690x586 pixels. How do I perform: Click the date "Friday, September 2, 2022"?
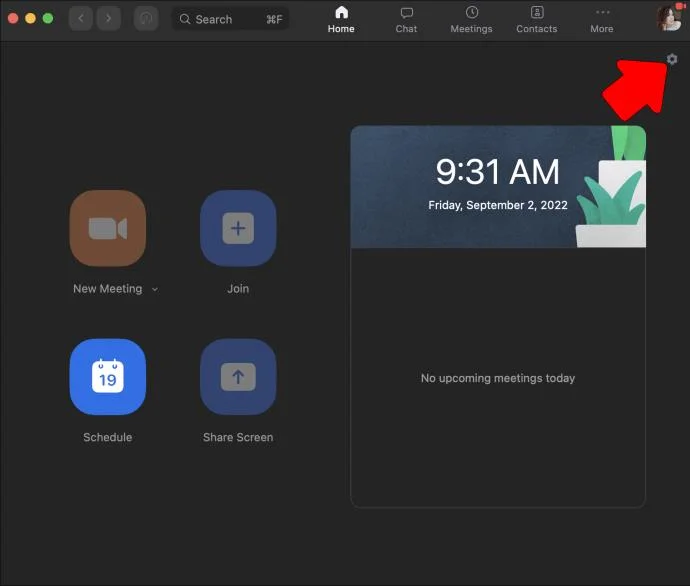coord(498,205)
